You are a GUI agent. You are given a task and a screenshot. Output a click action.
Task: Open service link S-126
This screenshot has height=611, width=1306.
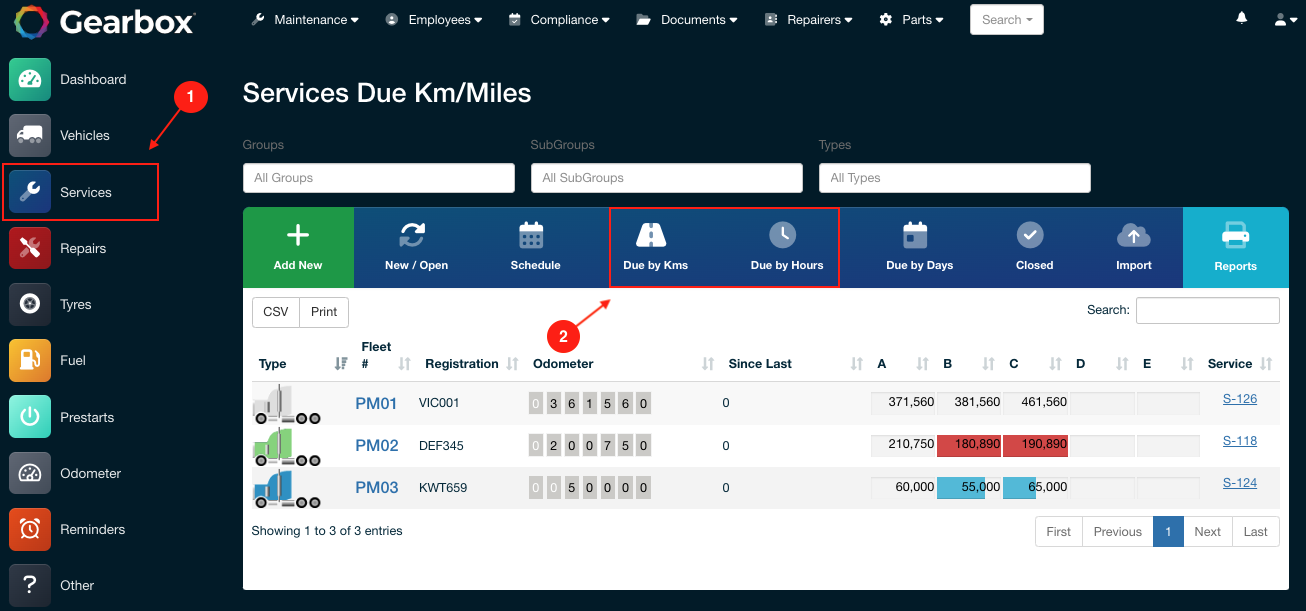click(1239, 399)
